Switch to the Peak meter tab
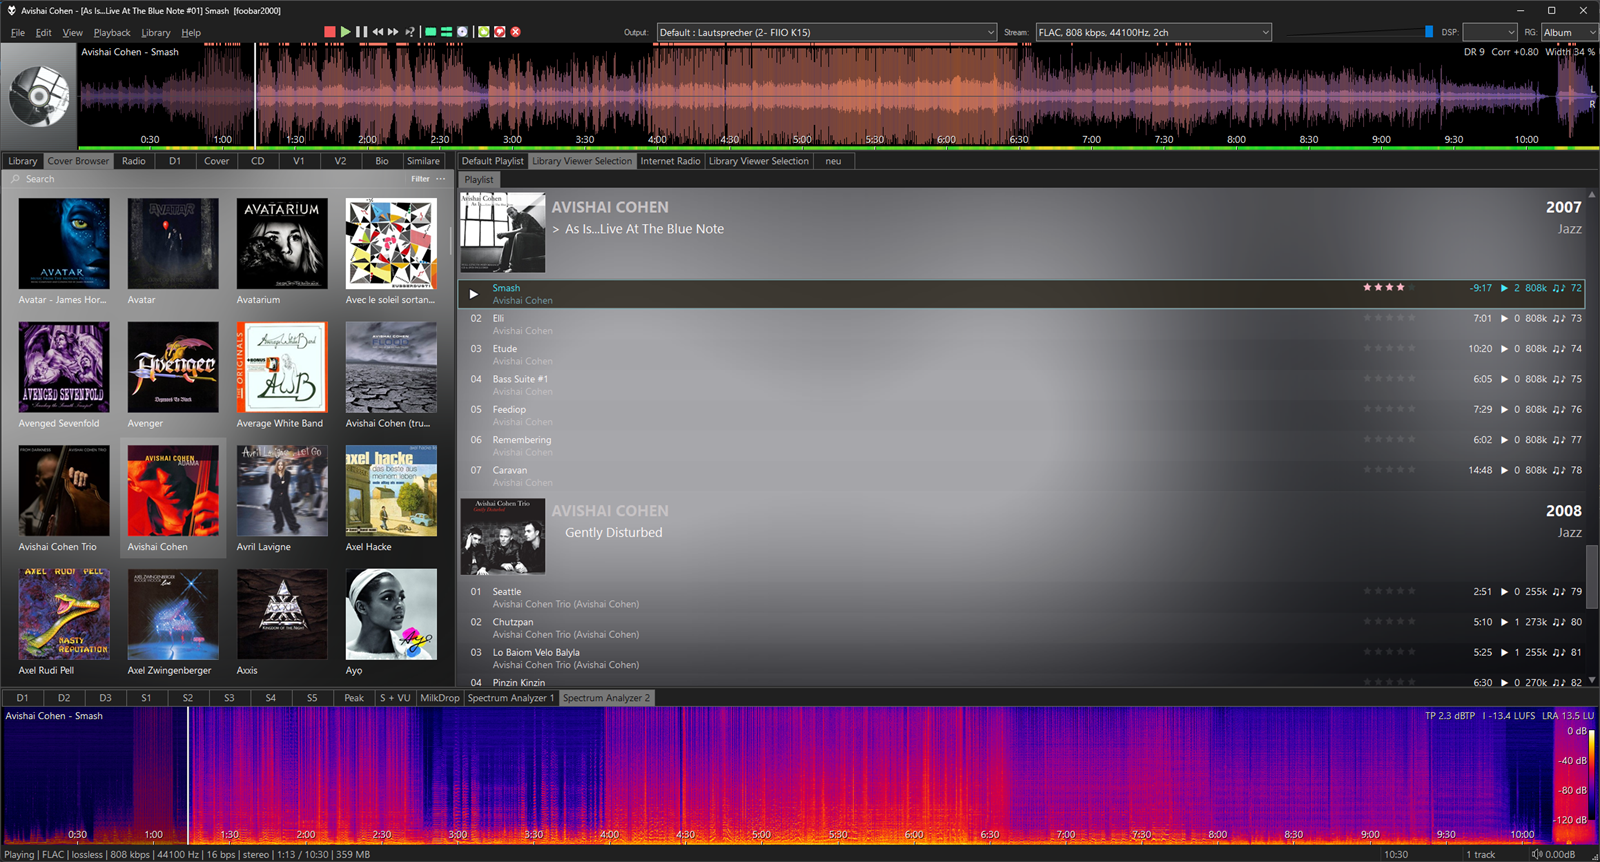This screenshot has height=862, width=1600. (354, 698)
